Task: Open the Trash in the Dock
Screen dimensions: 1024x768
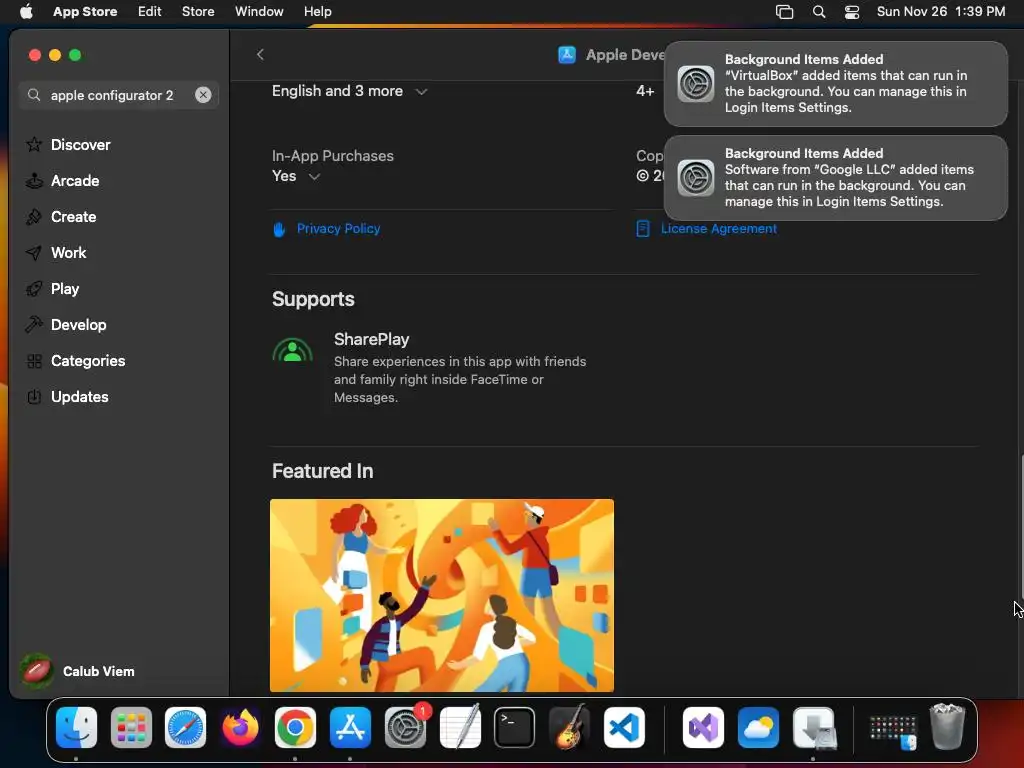Action: 947,726
